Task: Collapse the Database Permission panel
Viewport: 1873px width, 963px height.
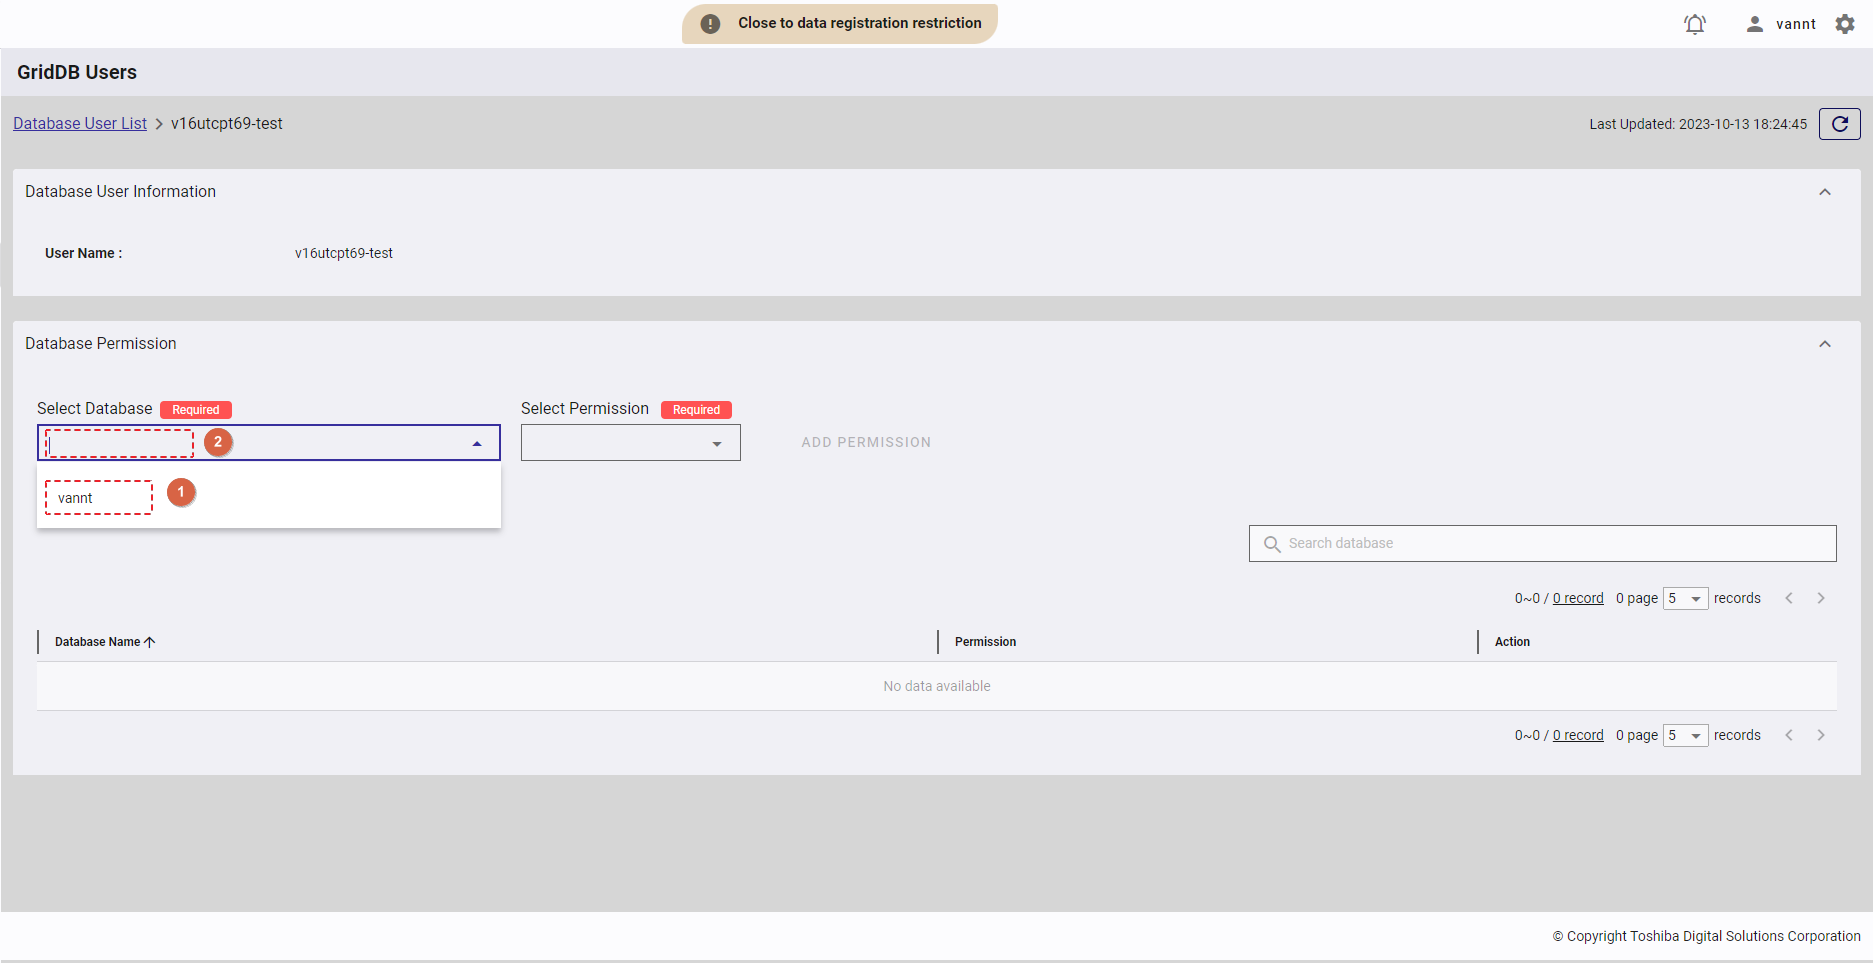Action: click(x=1825, y=344)
